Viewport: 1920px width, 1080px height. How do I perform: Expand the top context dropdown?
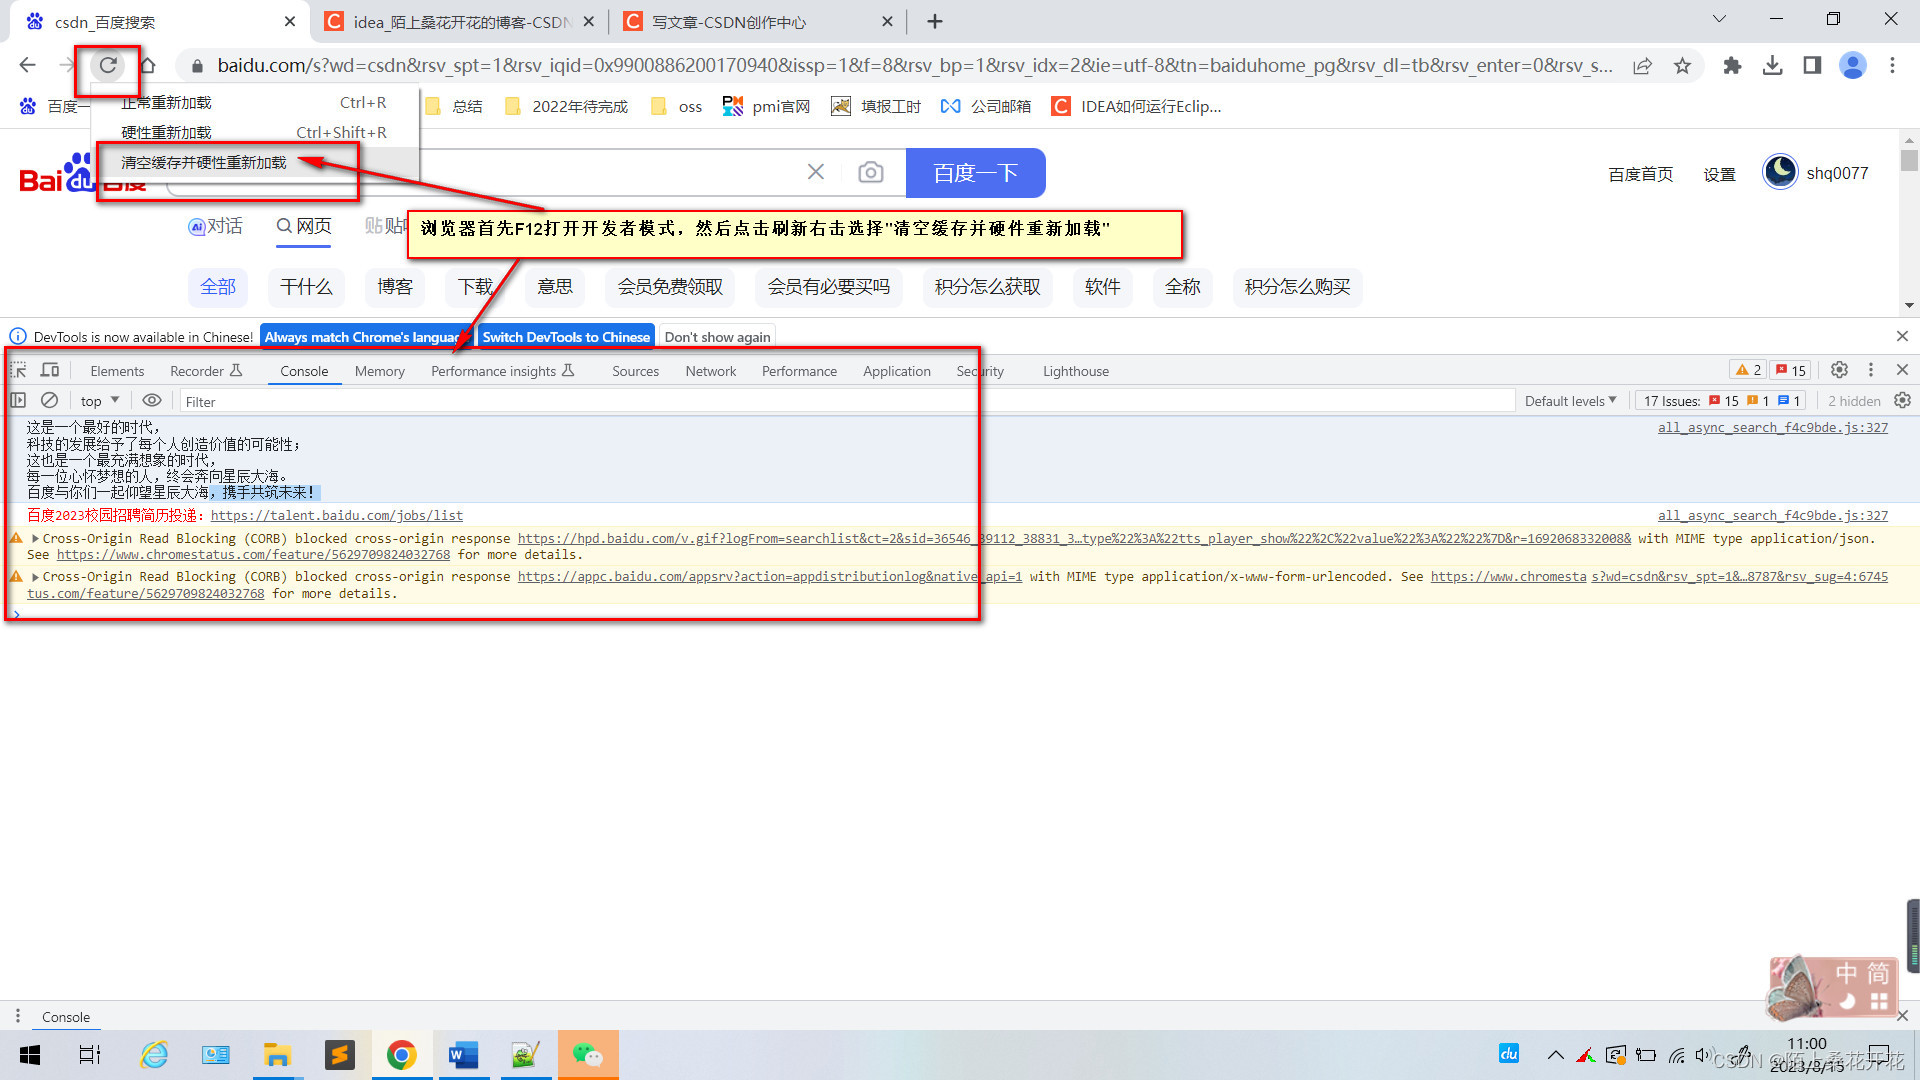pyautogui.click(x=100, y=401)
